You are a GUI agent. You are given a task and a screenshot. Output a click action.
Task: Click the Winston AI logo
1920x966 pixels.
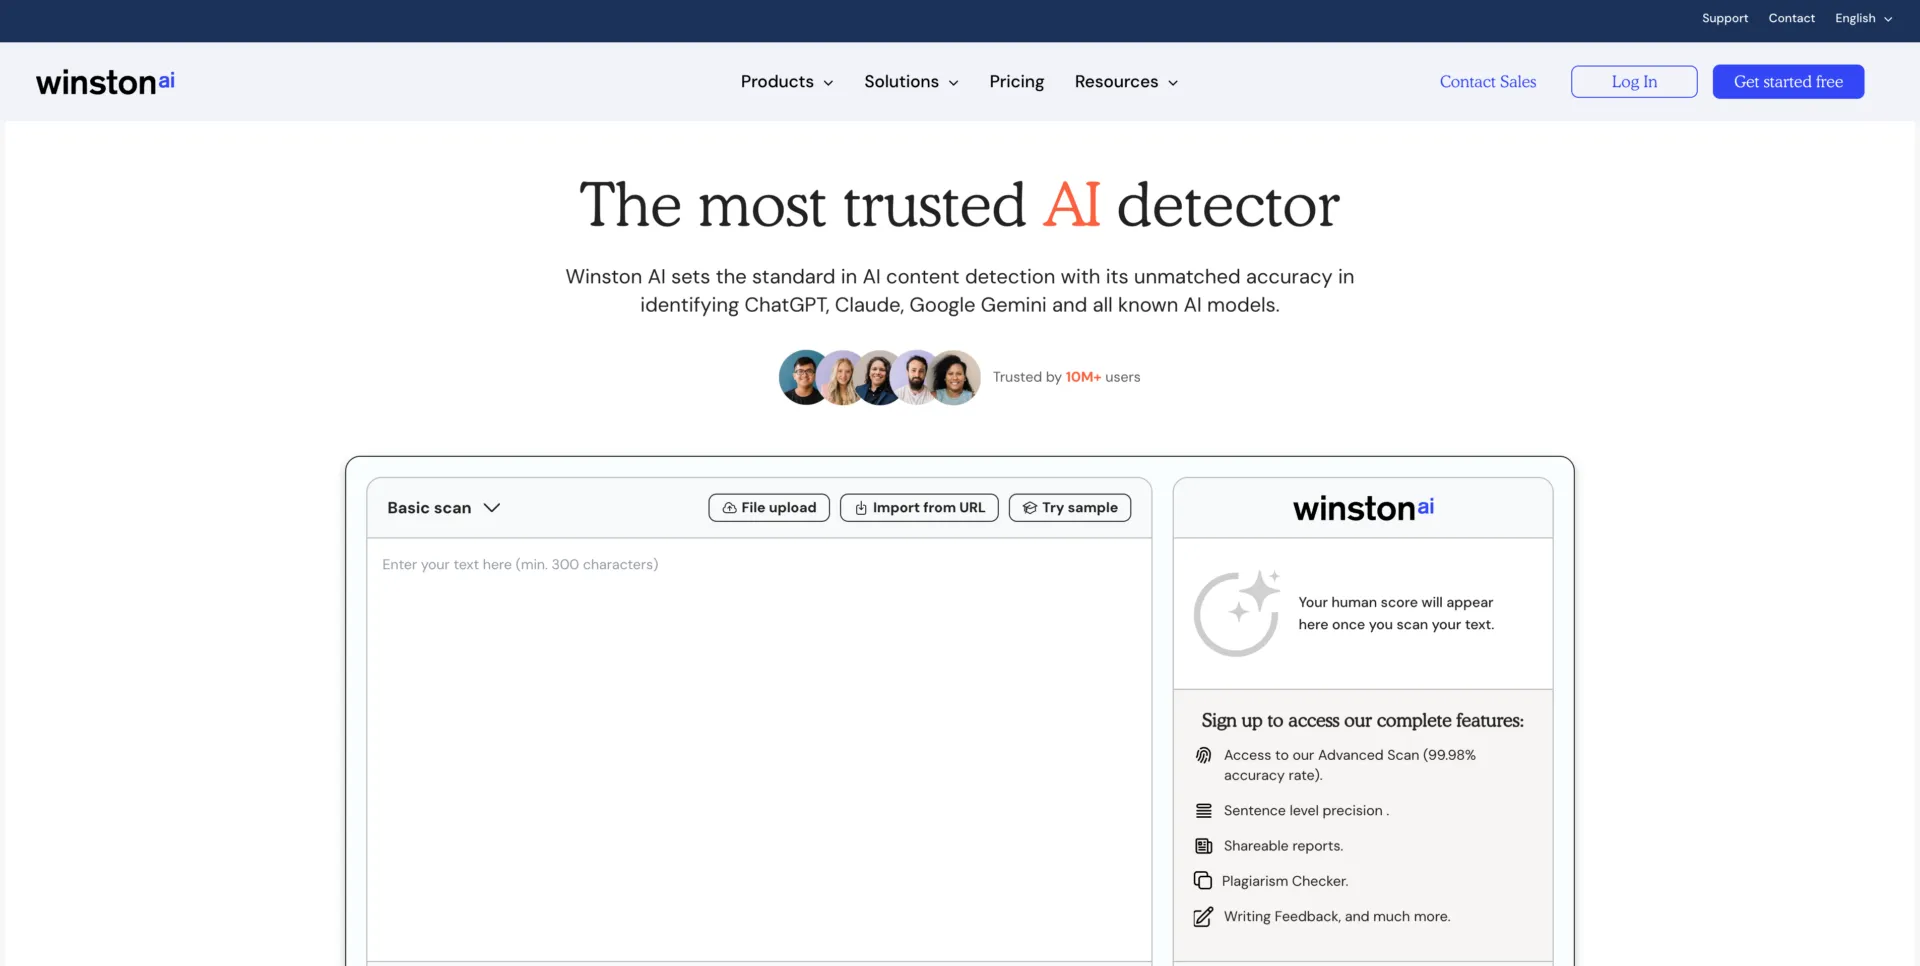104,81
